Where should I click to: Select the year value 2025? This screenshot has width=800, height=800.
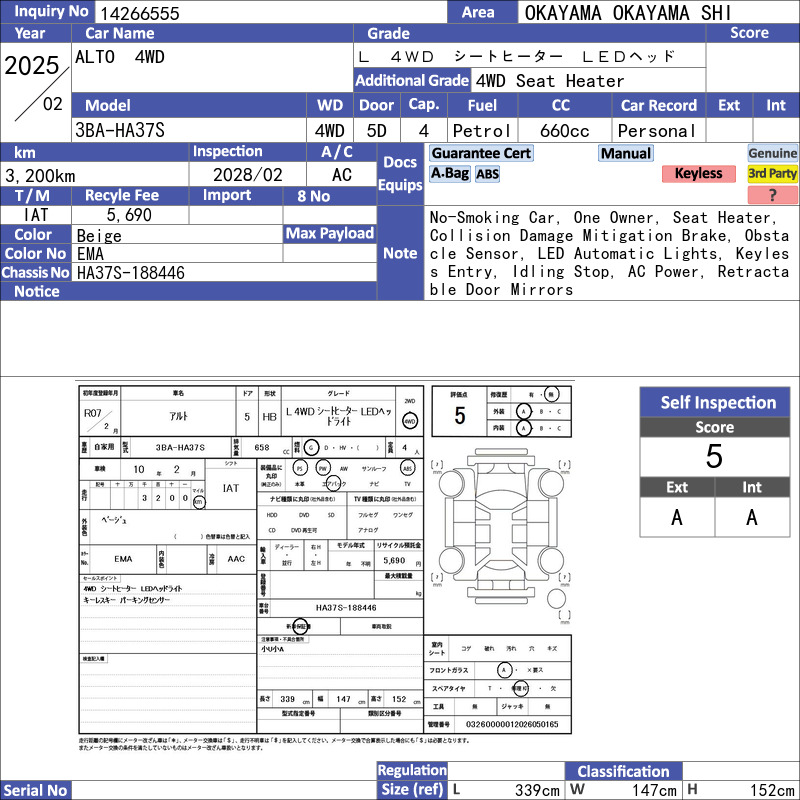[32, 65]
